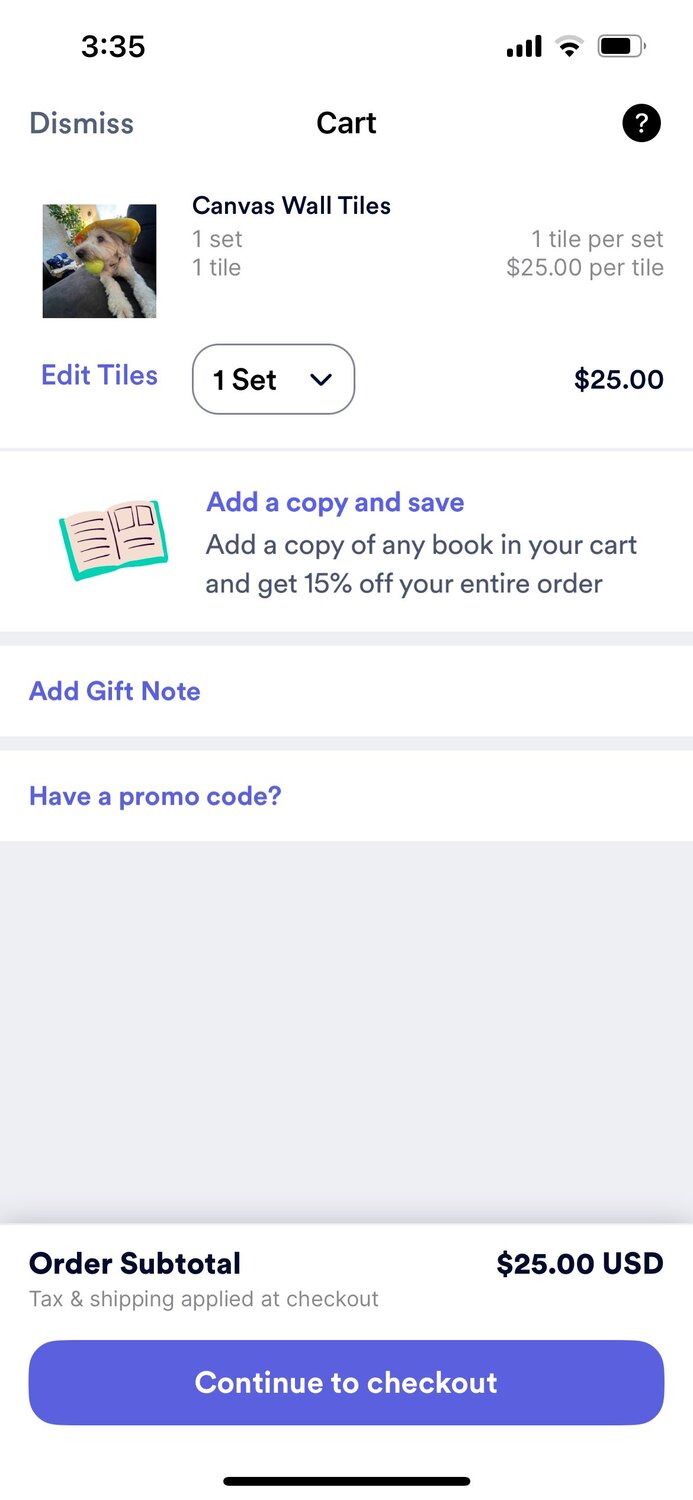
Task: Tap the Cart screen title
Action: [x=346, y=123]
